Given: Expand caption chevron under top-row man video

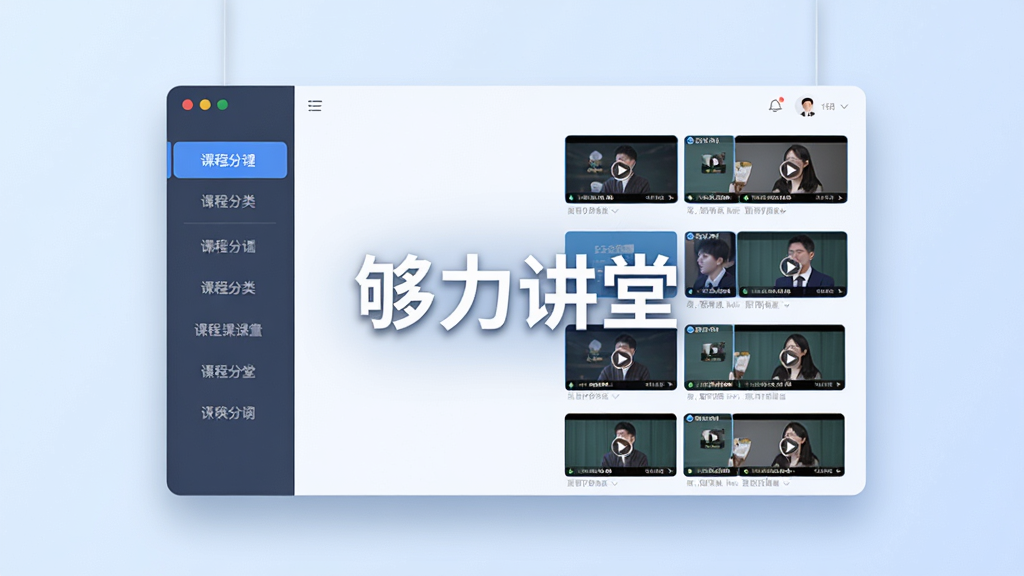Looking at the screenshot, I should [615, 211].
